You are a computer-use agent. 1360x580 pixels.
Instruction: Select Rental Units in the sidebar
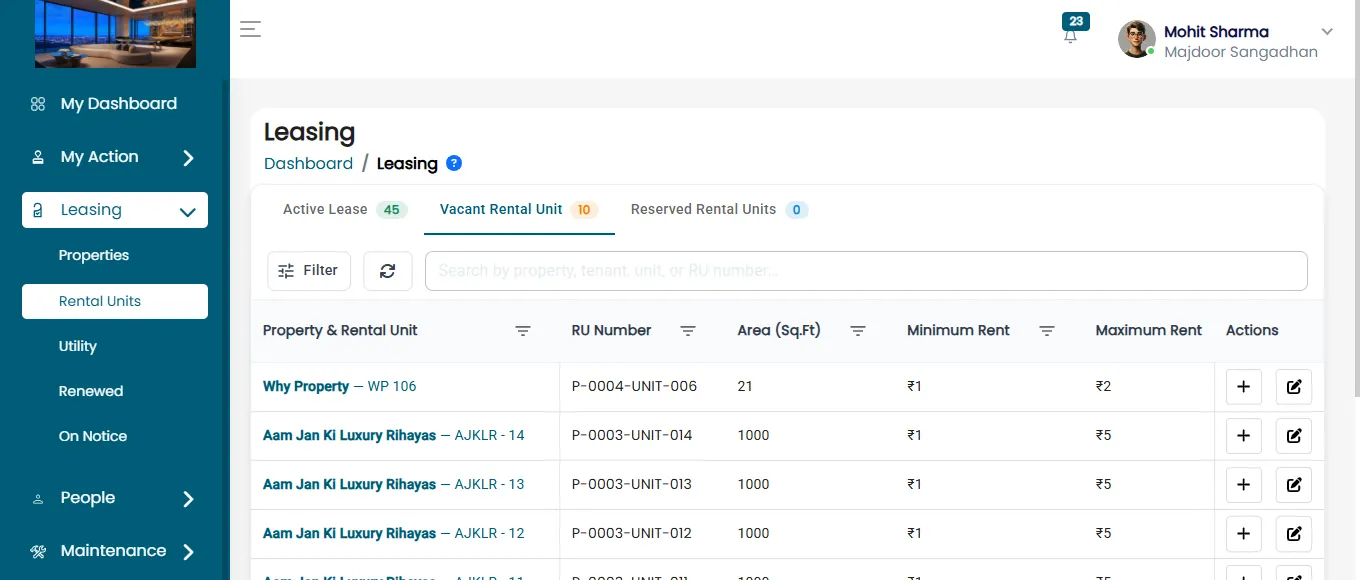point(115,301)
